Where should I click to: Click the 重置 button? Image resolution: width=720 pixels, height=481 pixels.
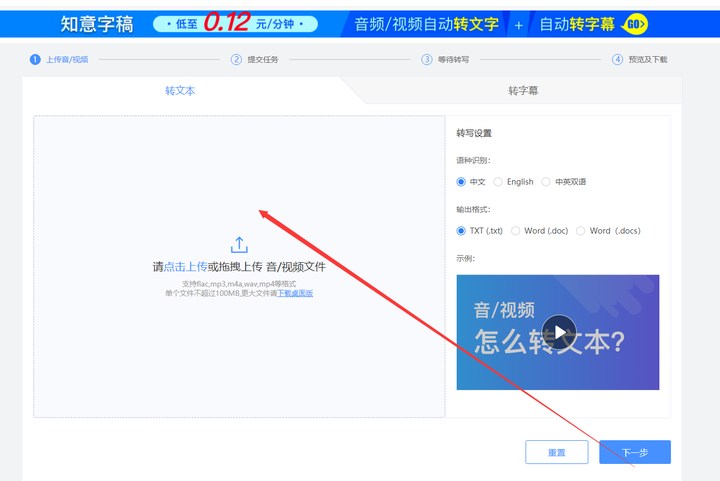[x=557, y=452]
